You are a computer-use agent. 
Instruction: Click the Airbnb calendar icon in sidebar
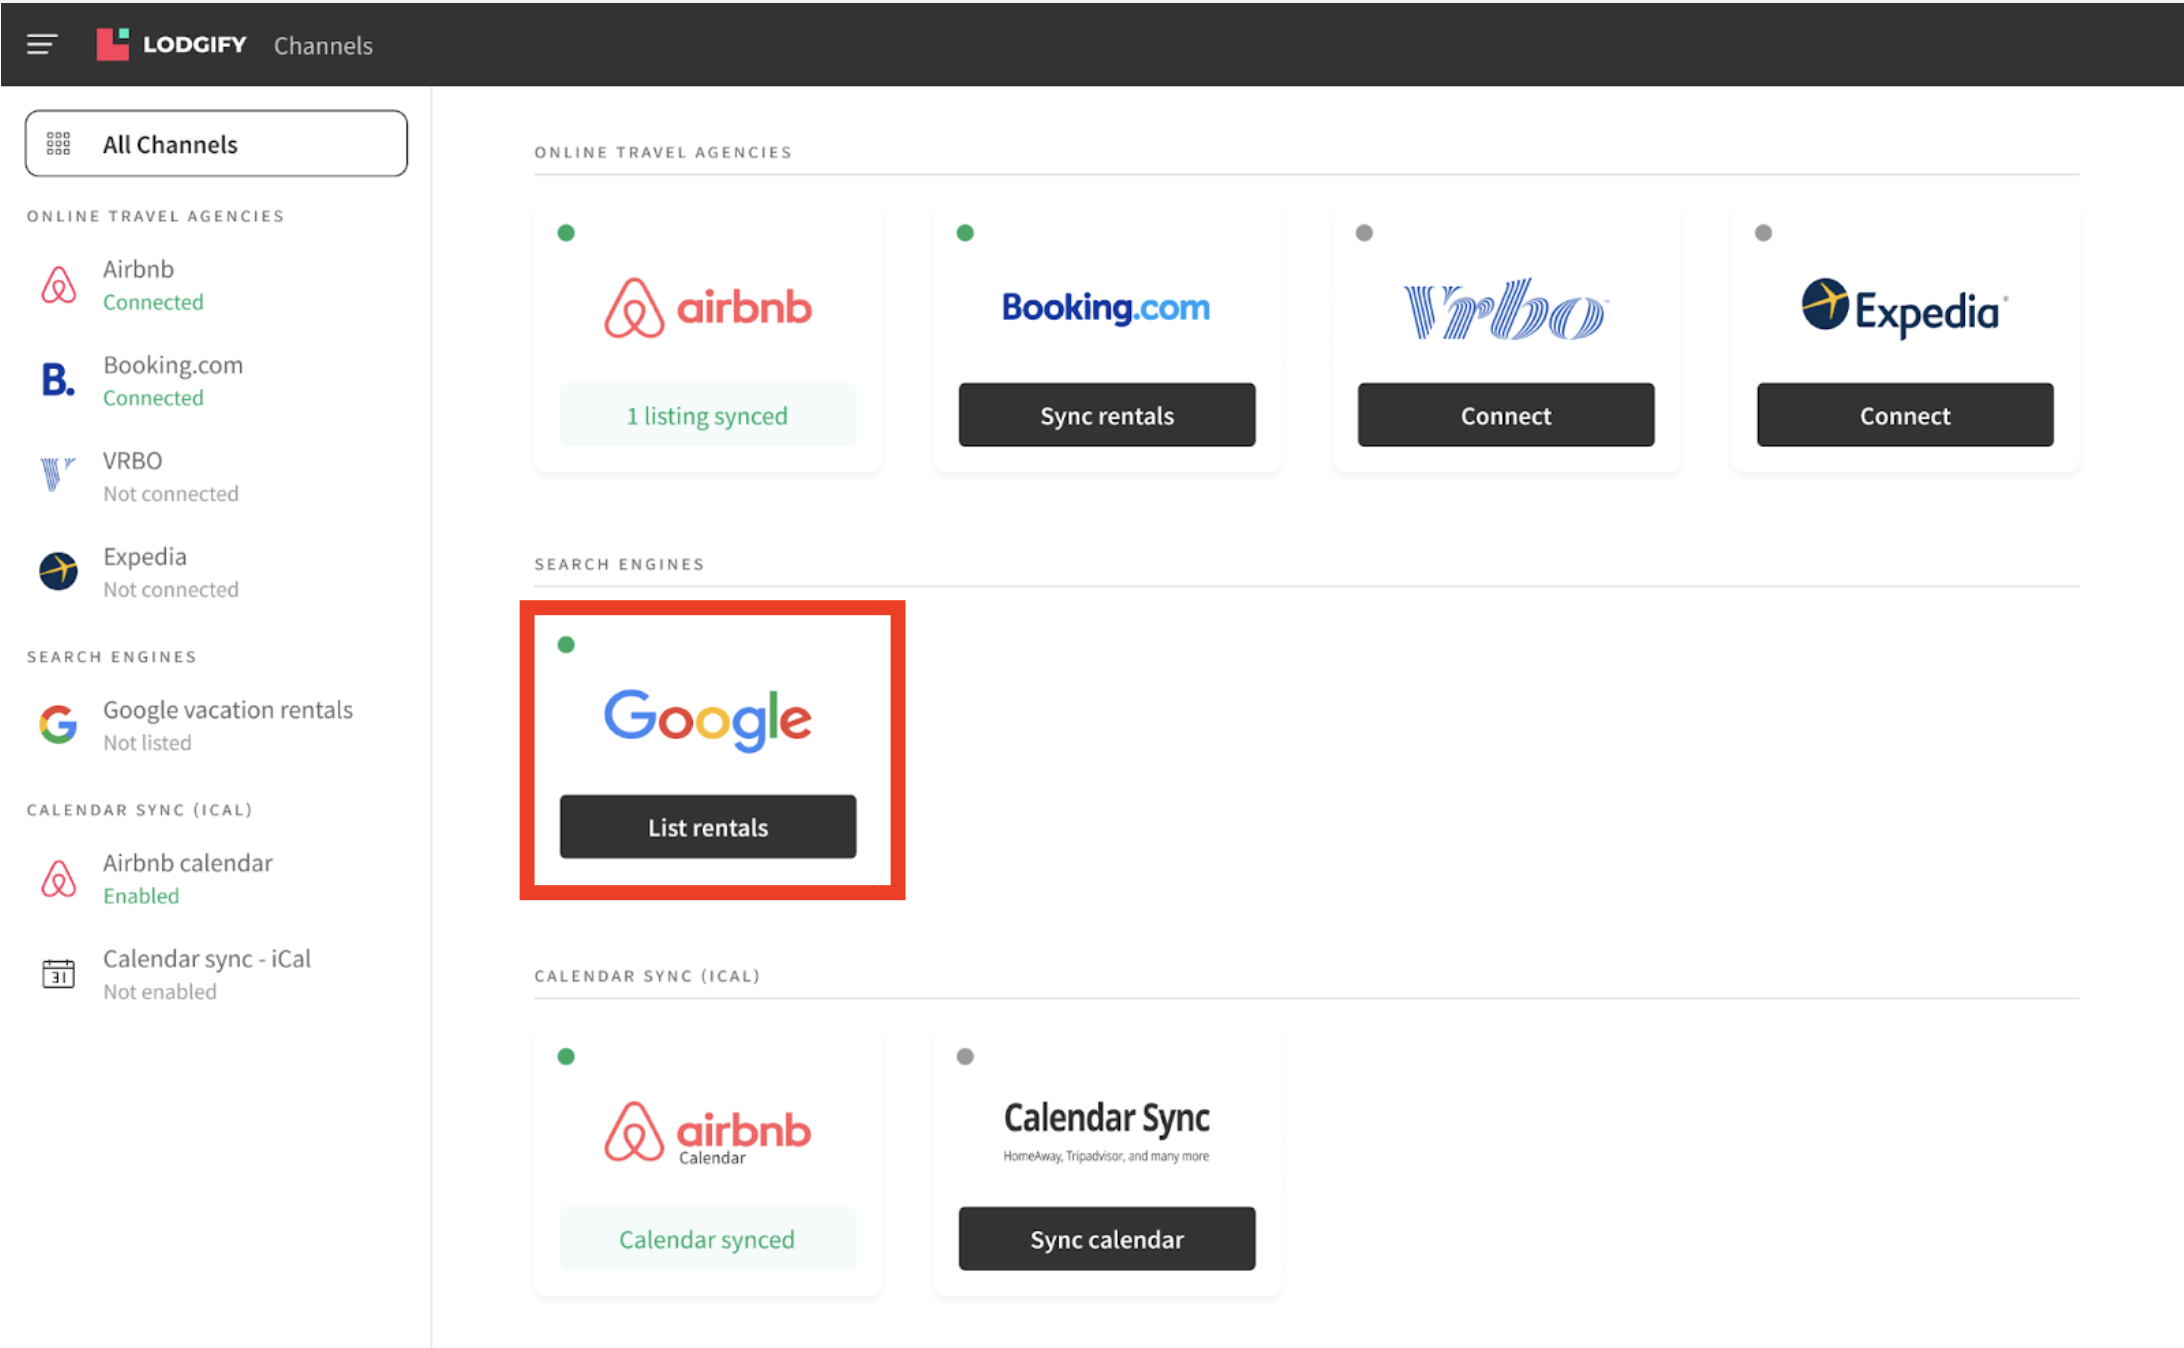(59, 878)
